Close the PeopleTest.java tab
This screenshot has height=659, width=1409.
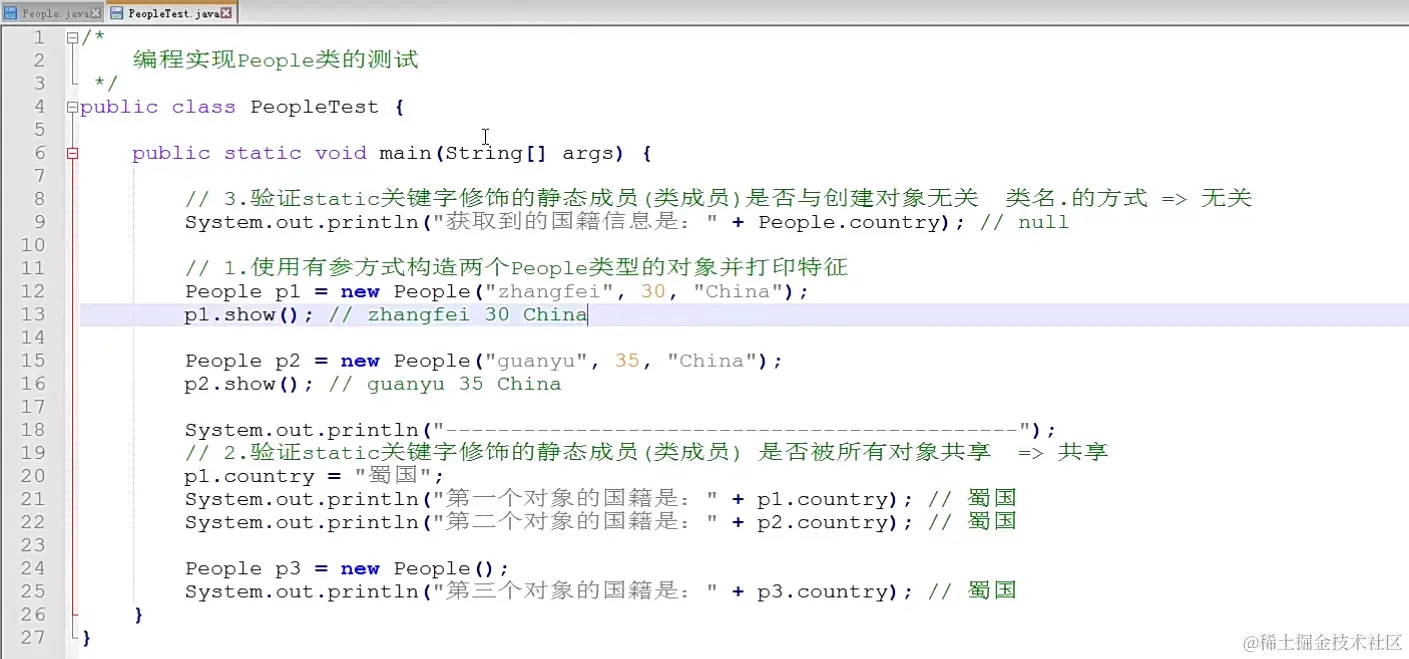click(x=228, y=12)
